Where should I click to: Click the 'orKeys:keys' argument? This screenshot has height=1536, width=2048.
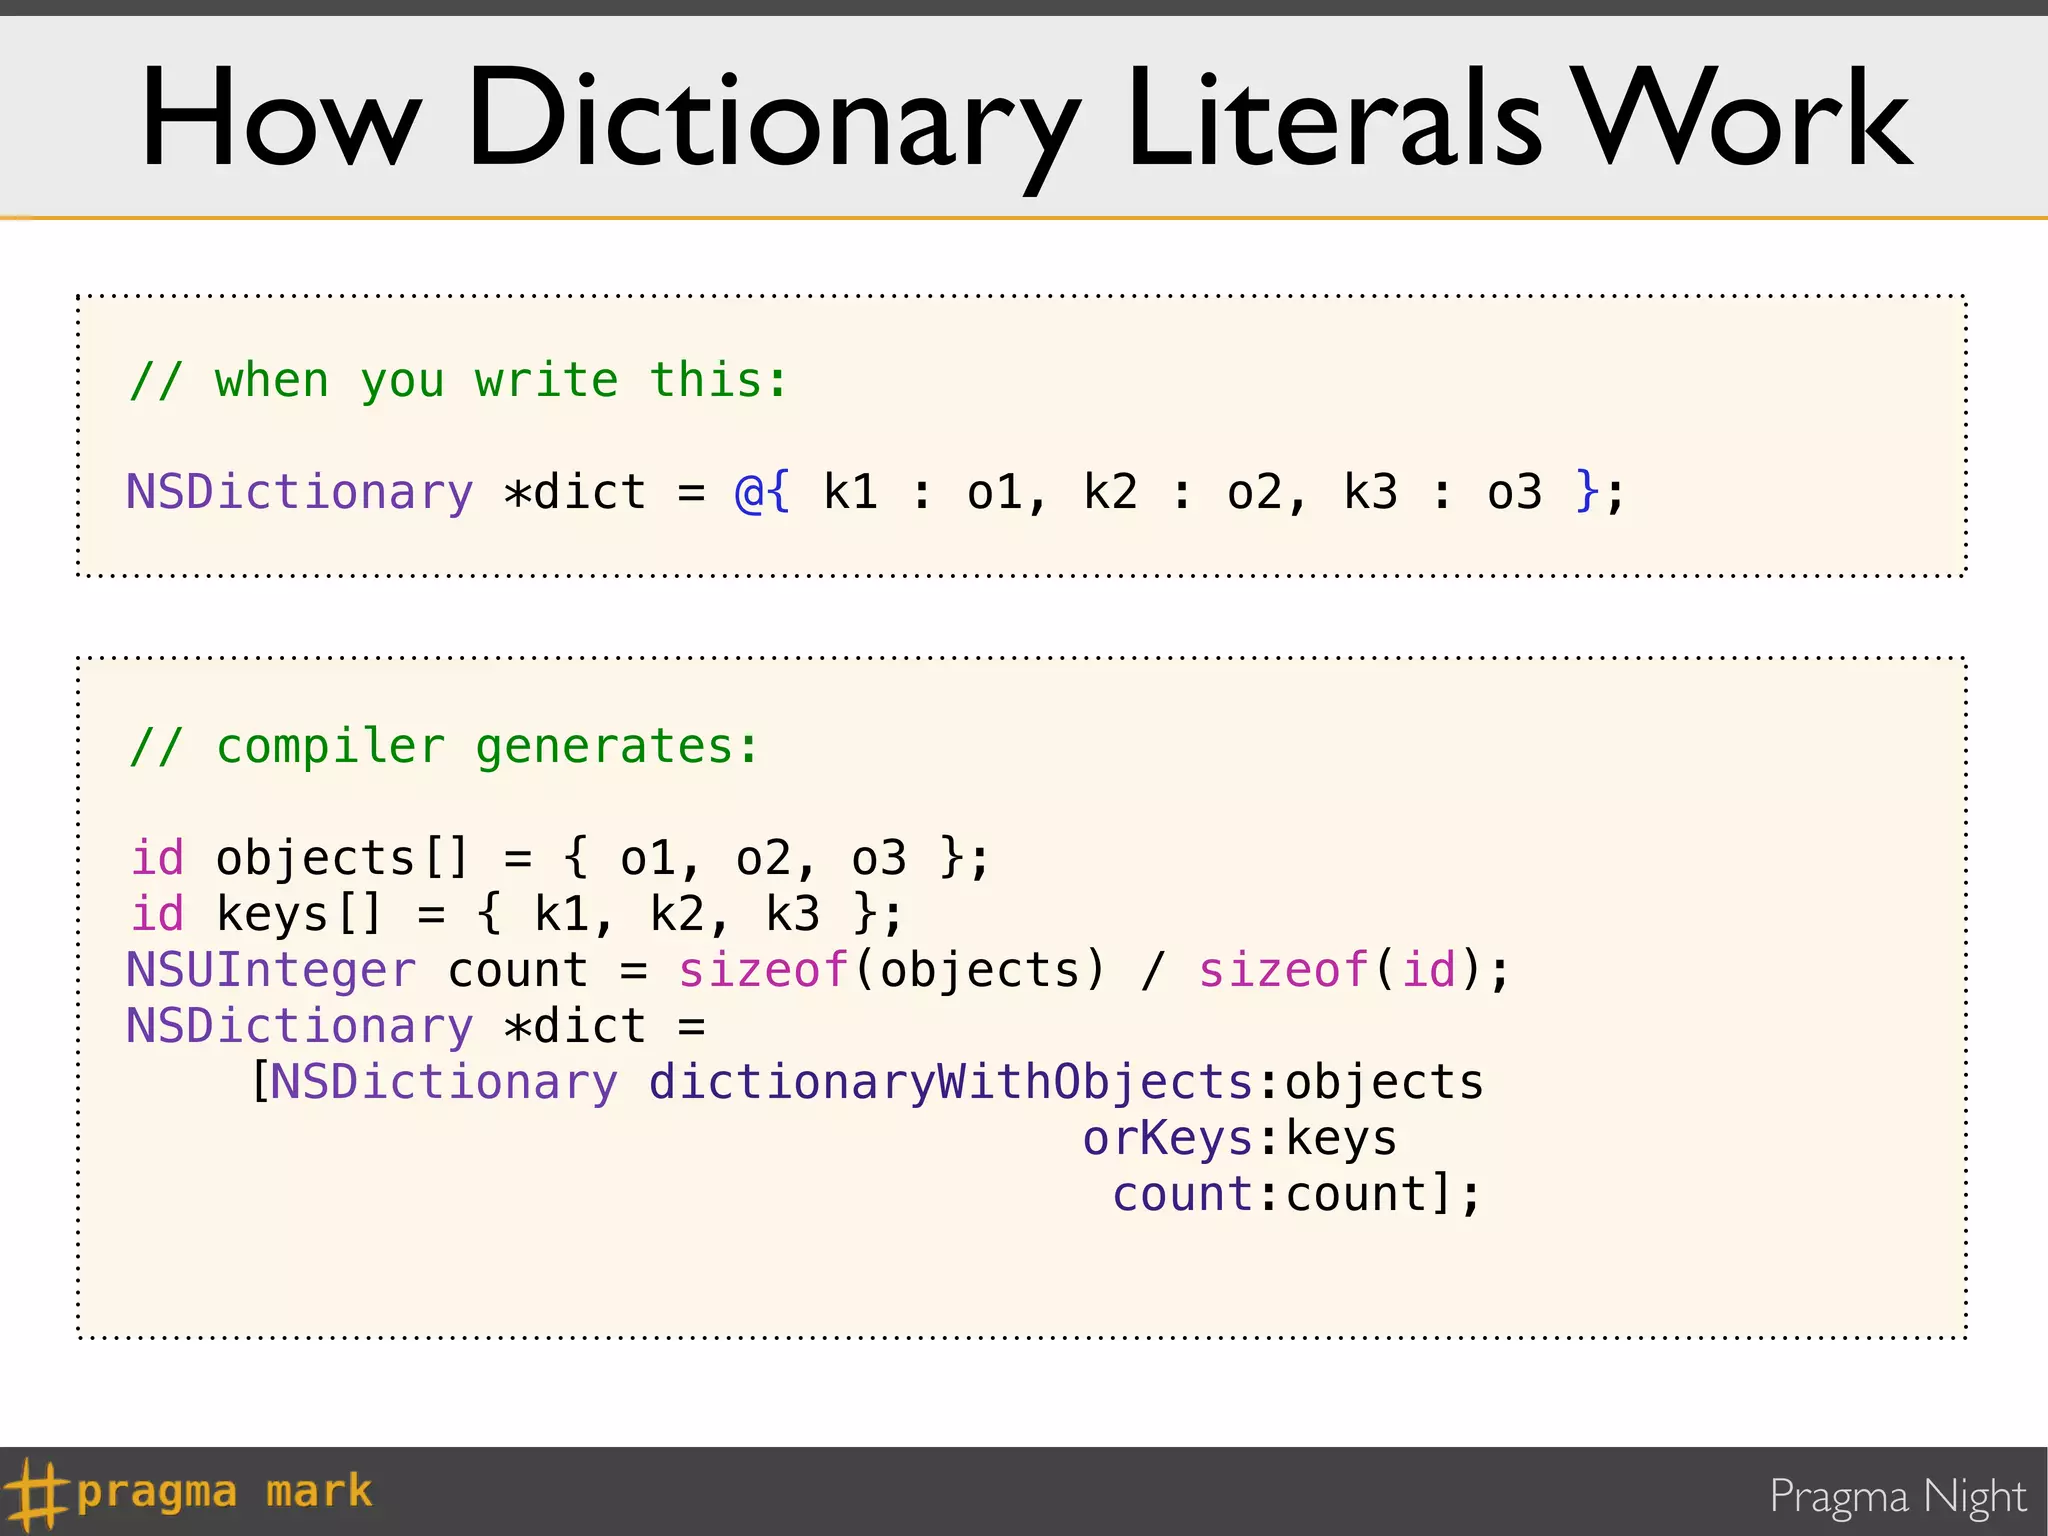[x=1240, y=1138]
